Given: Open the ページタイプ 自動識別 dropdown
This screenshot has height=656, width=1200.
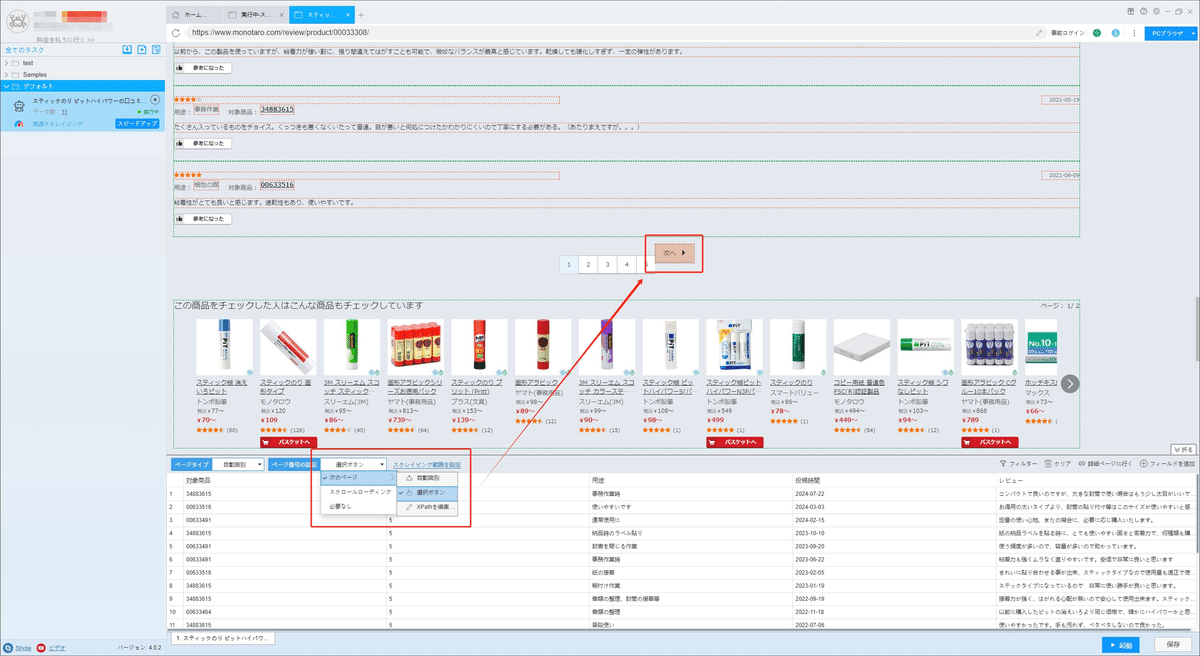Looking at the screenshot, I should [x=238, y=464].
